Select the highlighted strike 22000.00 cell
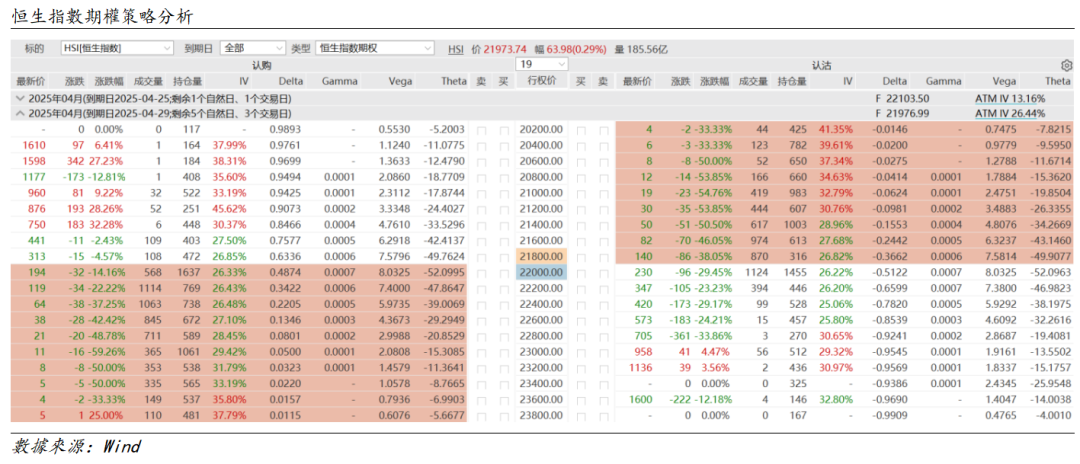 click(541, 272)
